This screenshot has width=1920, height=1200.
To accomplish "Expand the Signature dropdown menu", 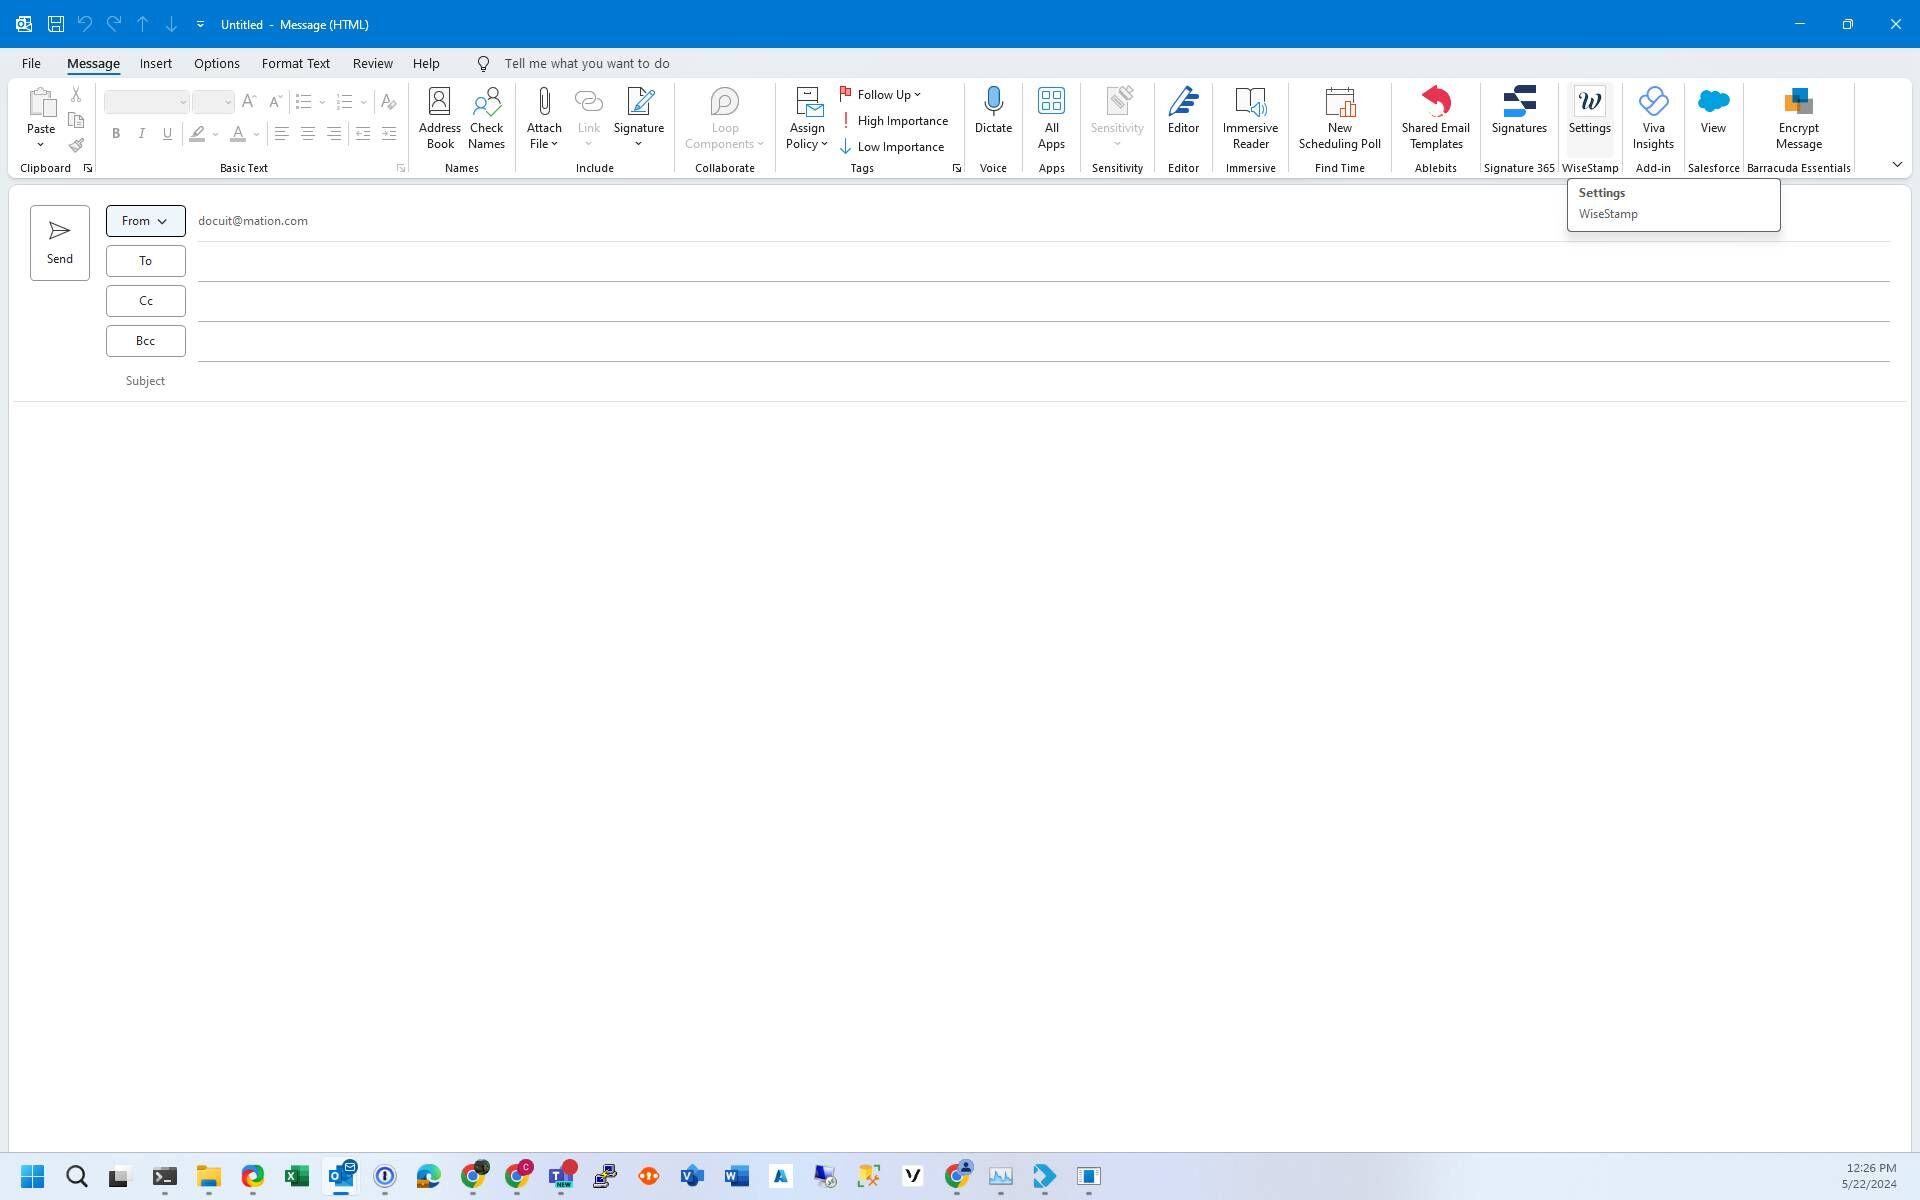I will [x=638, y=144].
